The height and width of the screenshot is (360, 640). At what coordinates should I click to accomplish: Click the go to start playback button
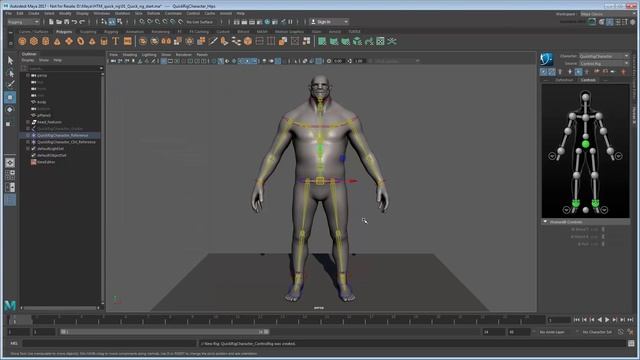(x=577, y=320)
